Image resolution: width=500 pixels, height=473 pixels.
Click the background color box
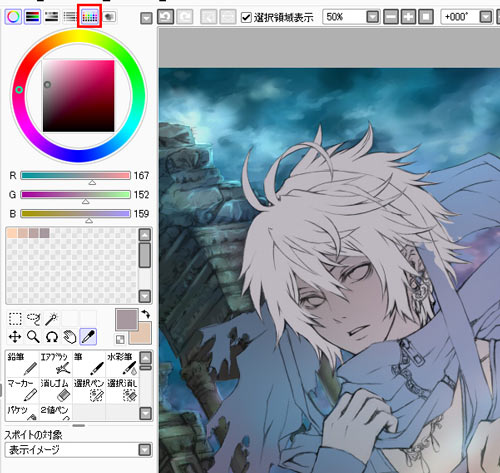pos(144,336)
